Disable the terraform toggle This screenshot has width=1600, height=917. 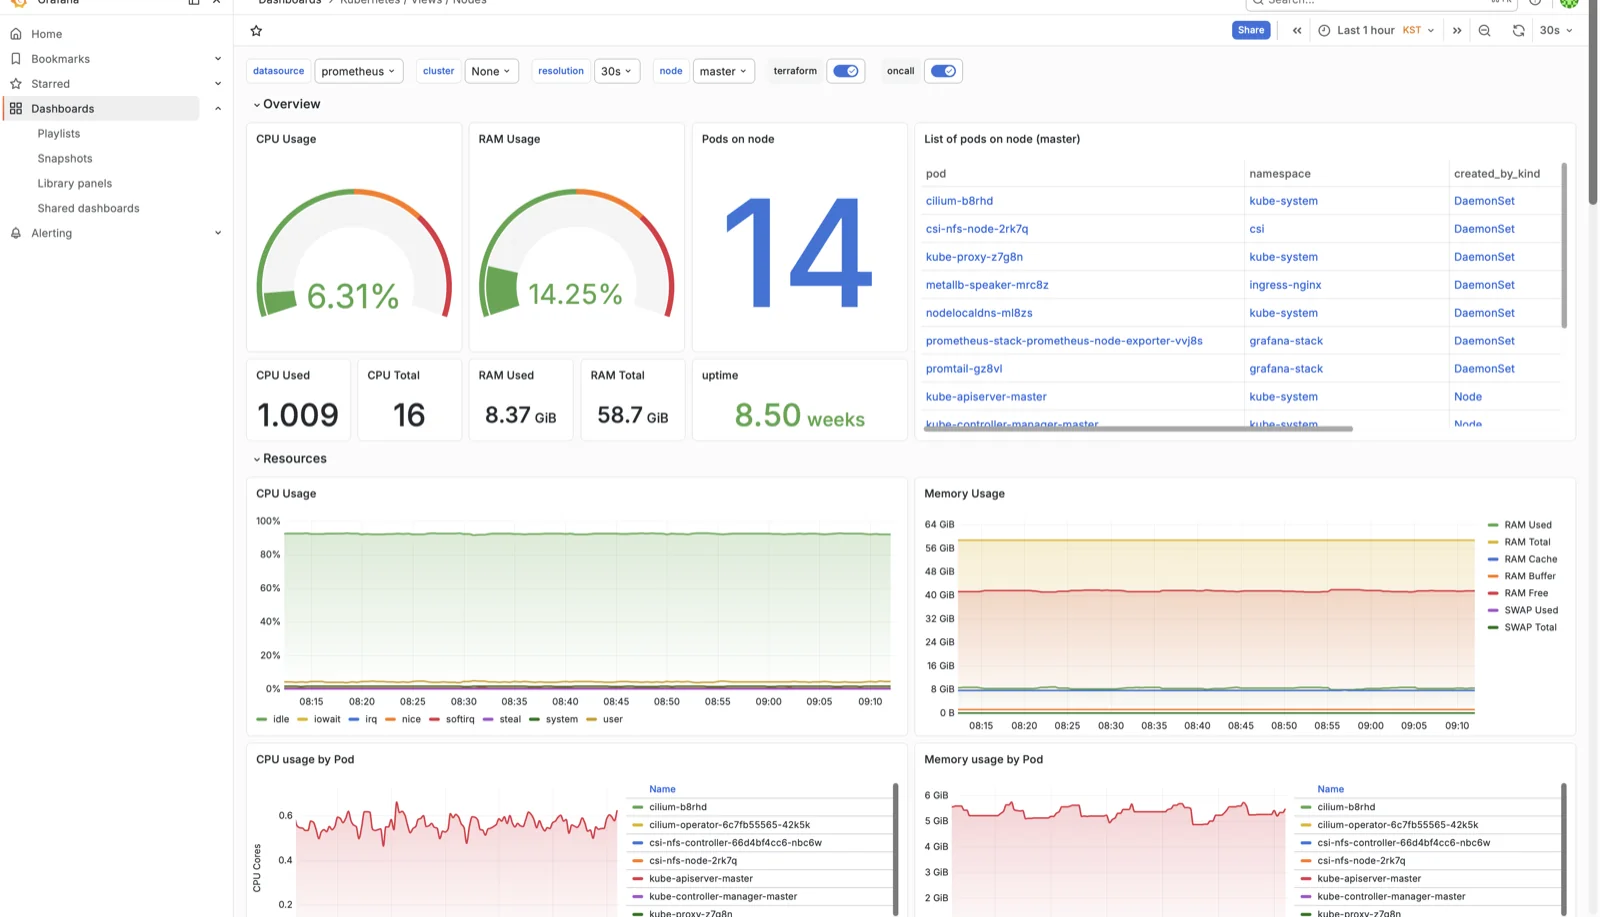(x=845, y=71)
